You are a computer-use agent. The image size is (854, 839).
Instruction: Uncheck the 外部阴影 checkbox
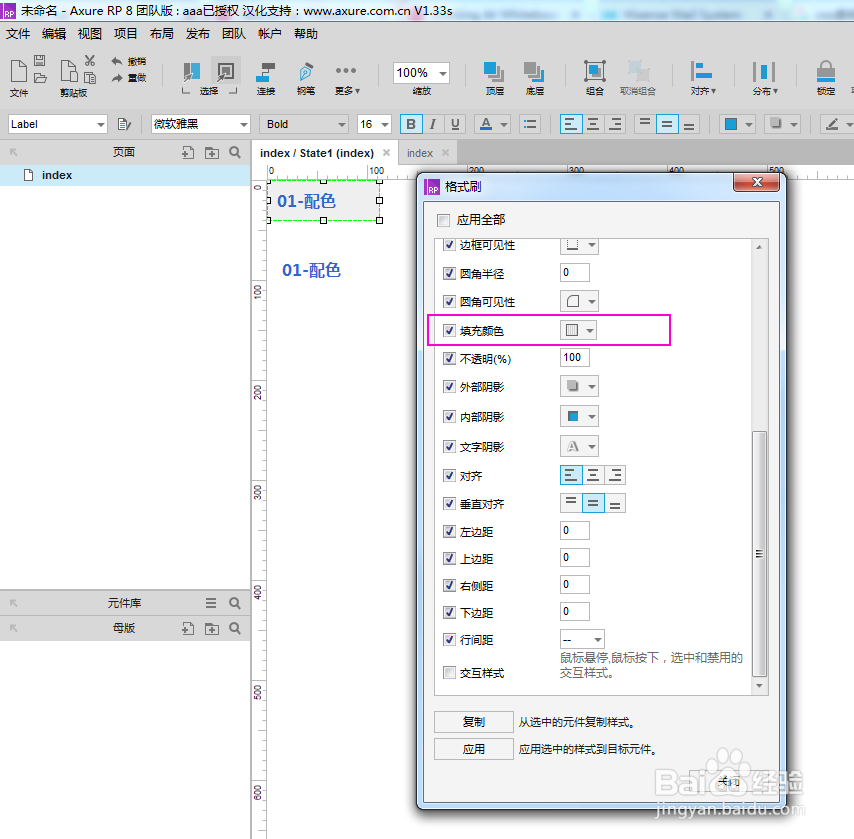pyautogui.click(x=449, y=386)
